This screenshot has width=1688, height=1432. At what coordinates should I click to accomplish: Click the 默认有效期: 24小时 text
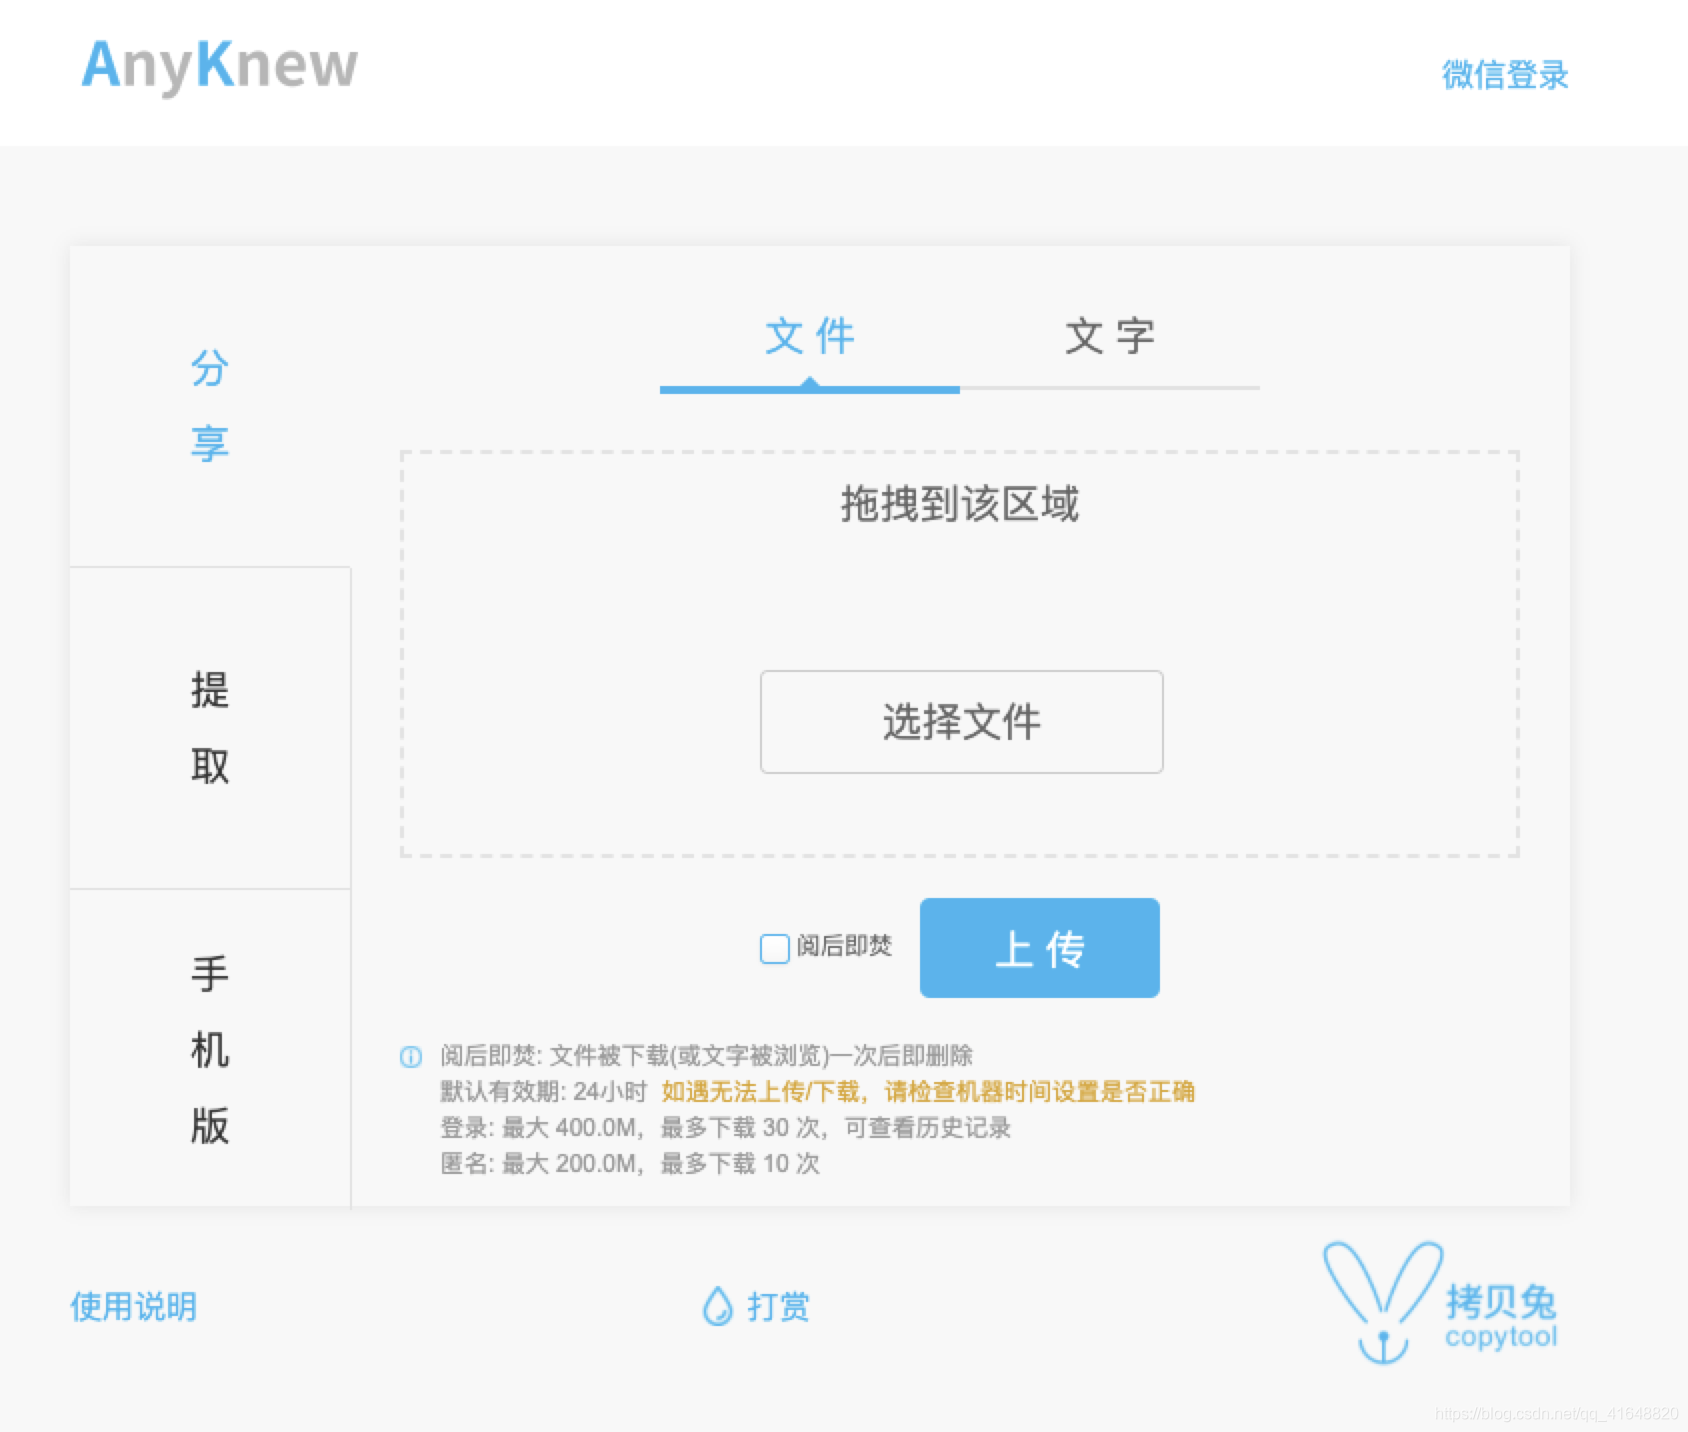tap(544, 1091)
